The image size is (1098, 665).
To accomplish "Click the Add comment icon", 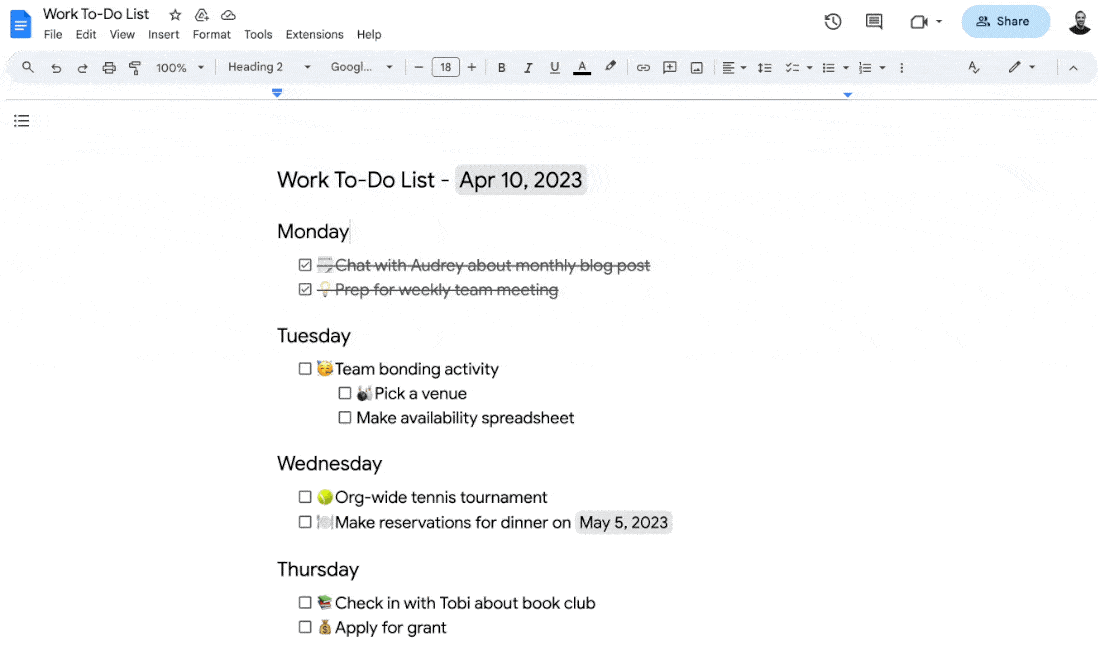I will 669,67.
